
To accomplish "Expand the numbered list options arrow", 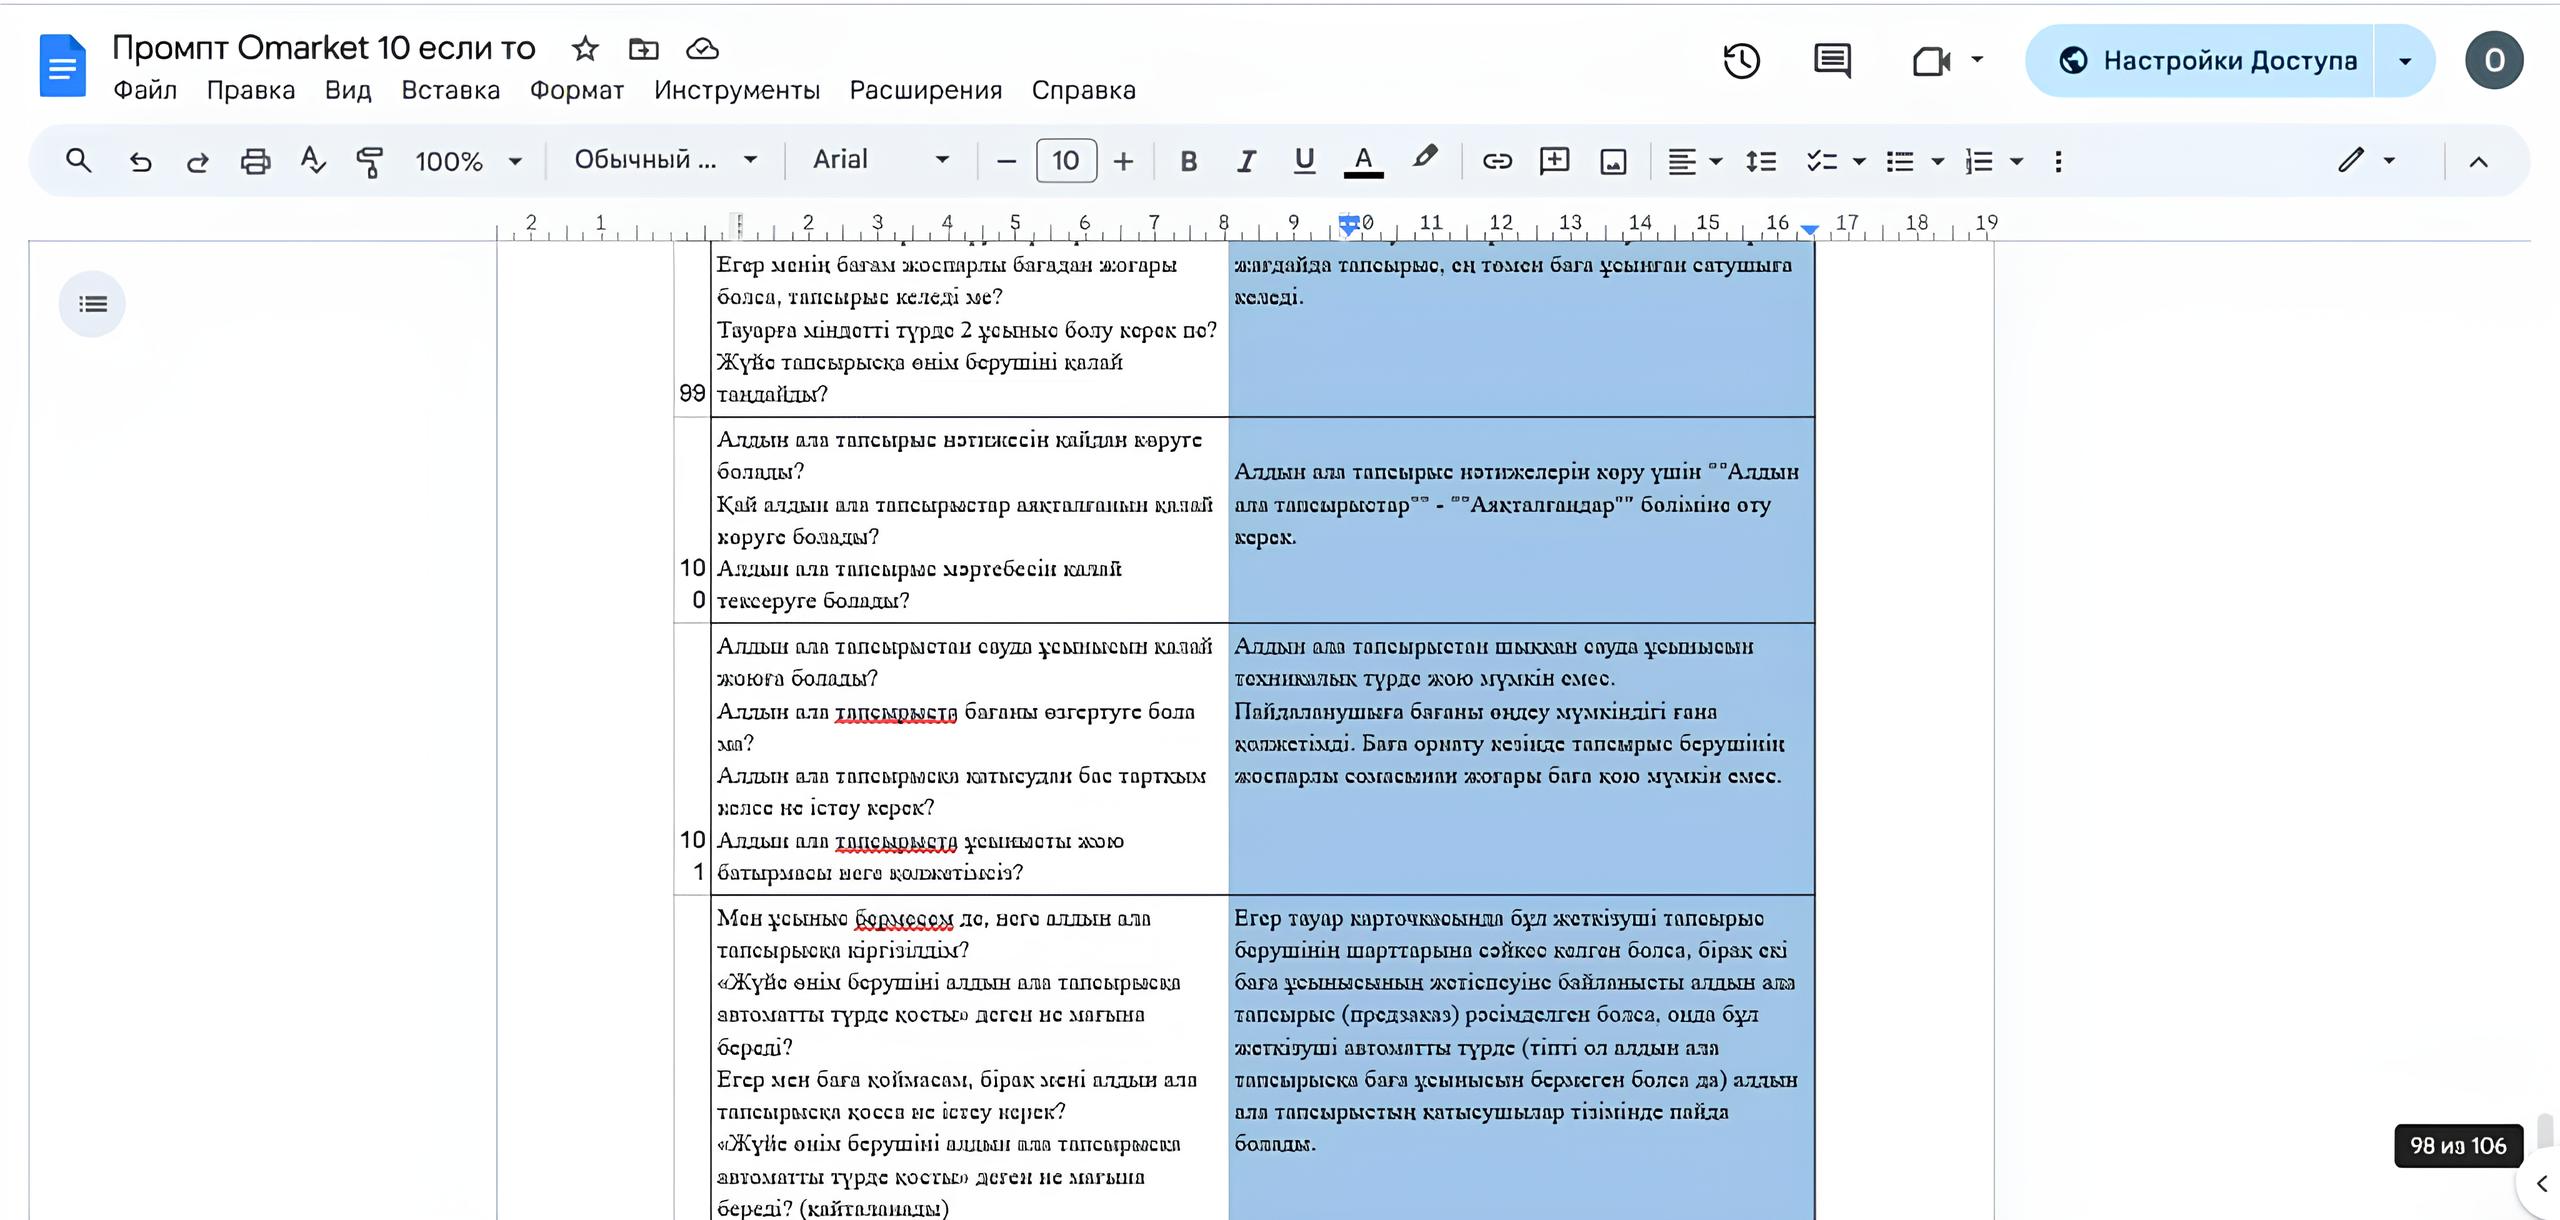I will [x=2016, y=161].
